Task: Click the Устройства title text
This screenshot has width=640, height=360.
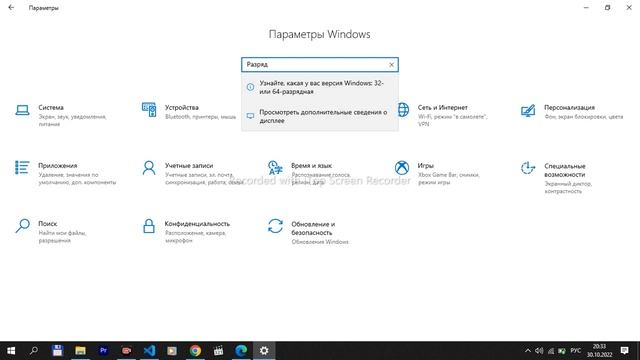Action: coord(182,107)
